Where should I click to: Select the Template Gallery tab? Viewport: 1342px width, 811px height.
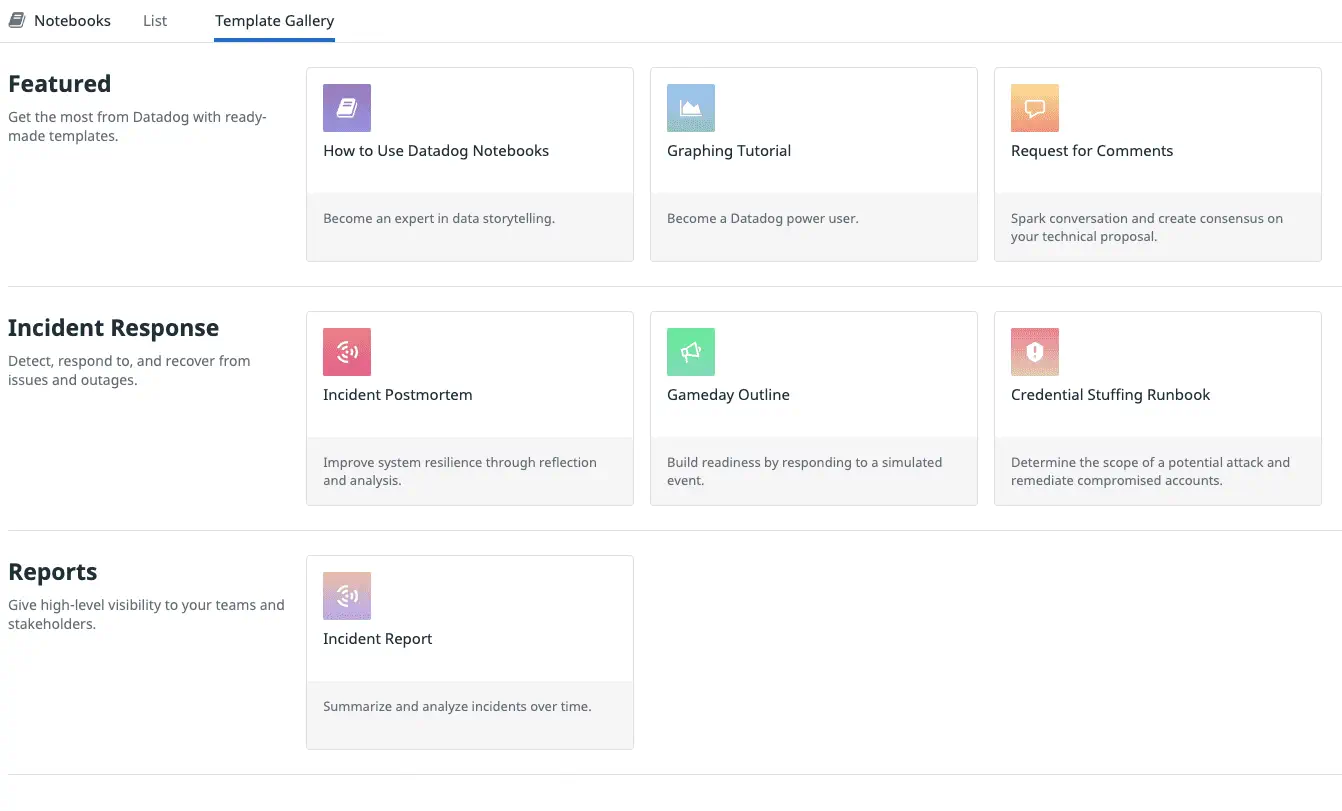[274, 20]
